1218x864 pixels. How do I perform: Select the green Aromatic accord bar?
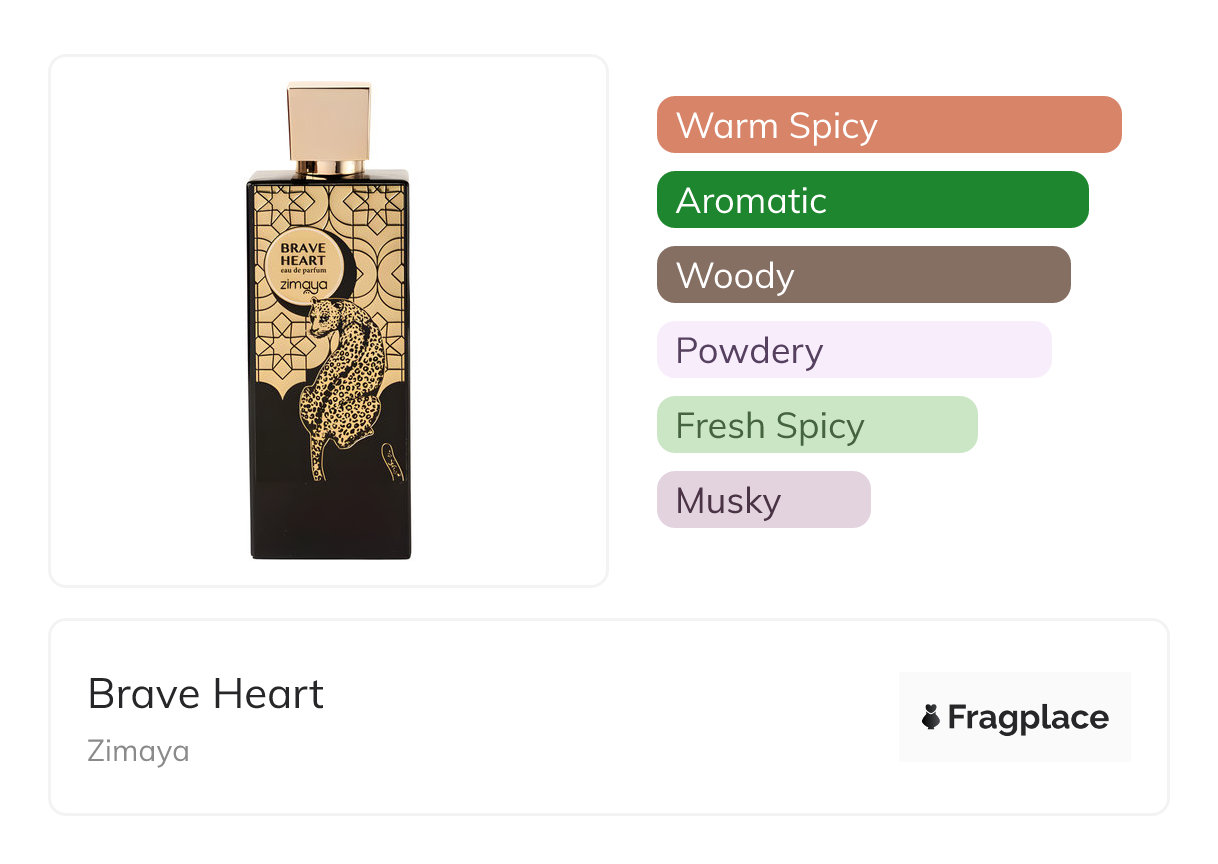[872, 200]
